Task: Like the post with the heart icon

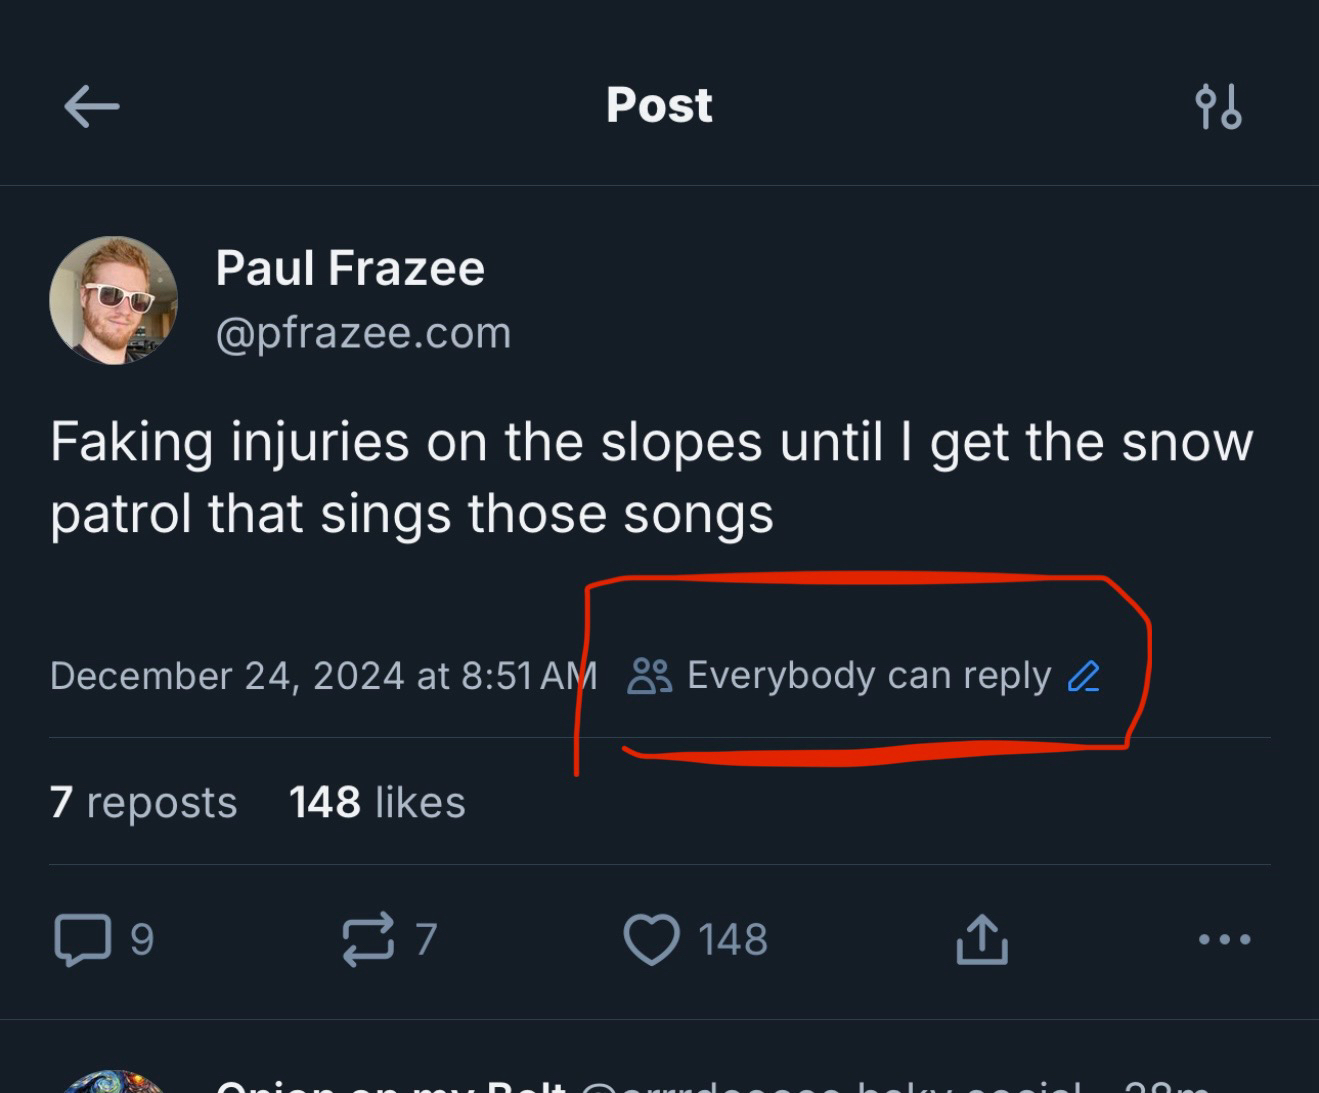Action: point(651,940)
